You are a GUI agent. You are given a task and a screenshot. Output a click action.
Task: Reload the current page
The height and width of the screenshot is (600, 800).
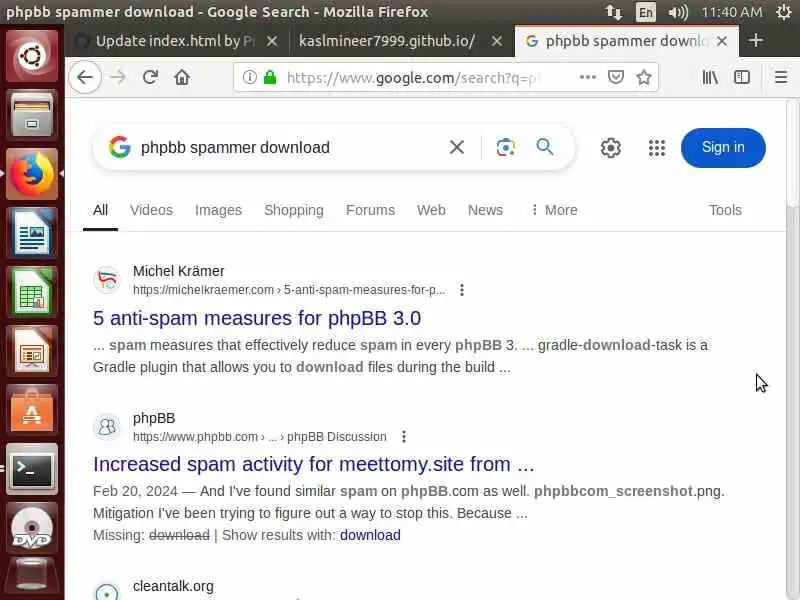150,78
